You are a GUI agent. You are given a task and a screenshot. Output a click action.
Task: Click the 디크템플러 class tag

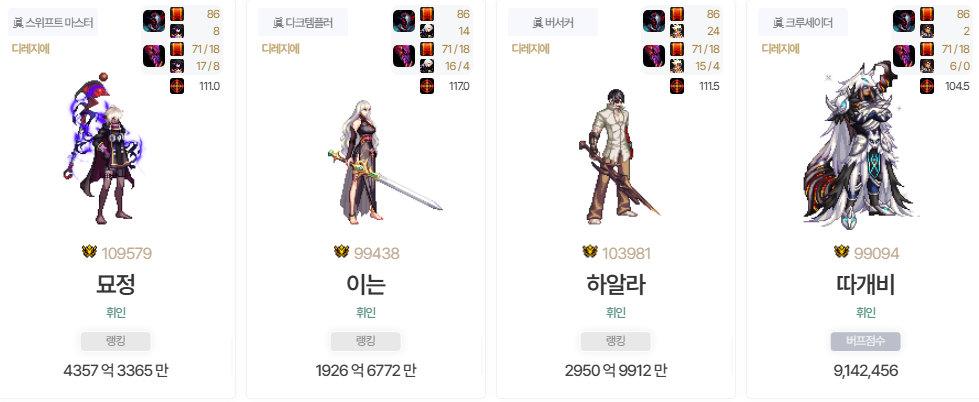(303, 22)
